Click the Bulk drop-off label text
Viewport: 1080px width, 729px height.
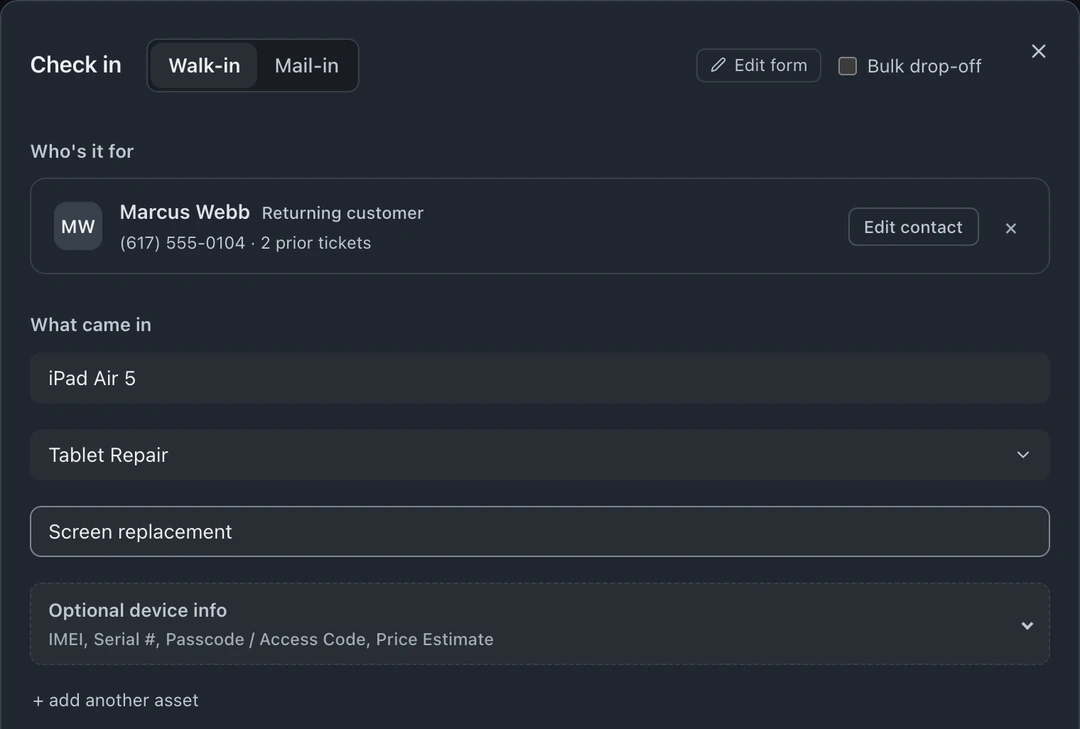point(924,66)
